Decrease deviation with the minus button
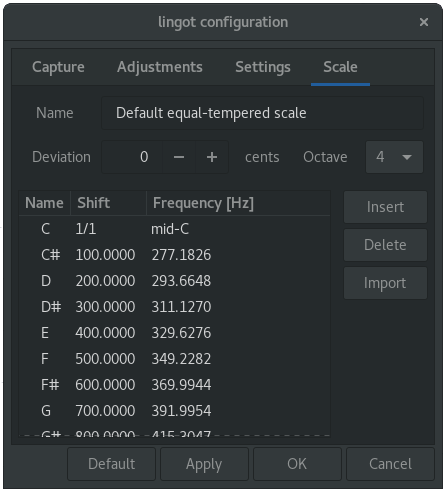This screenshot has height=492, width=446. pyautogui.click(x=179, y=157)
